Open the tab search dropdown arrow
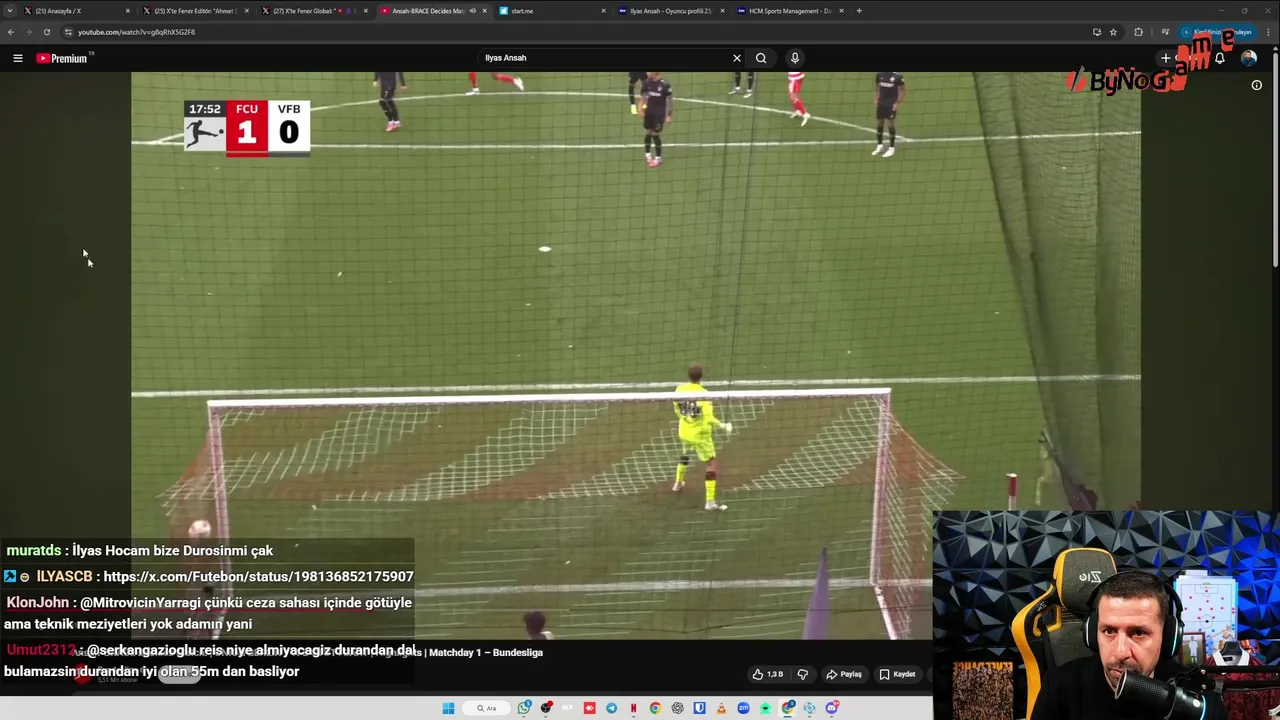Viewport: 1280px width, 720px height. click(9, 11)
